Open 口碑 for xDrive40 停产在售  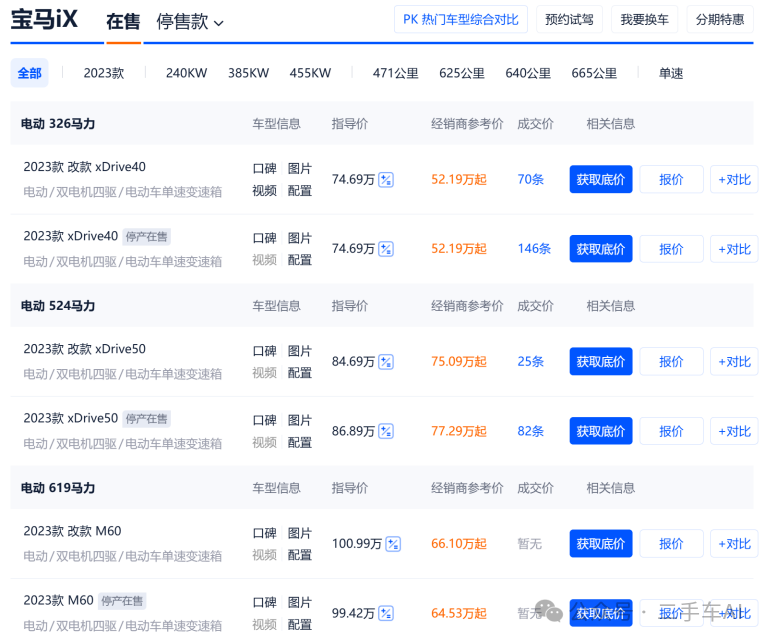265,238
